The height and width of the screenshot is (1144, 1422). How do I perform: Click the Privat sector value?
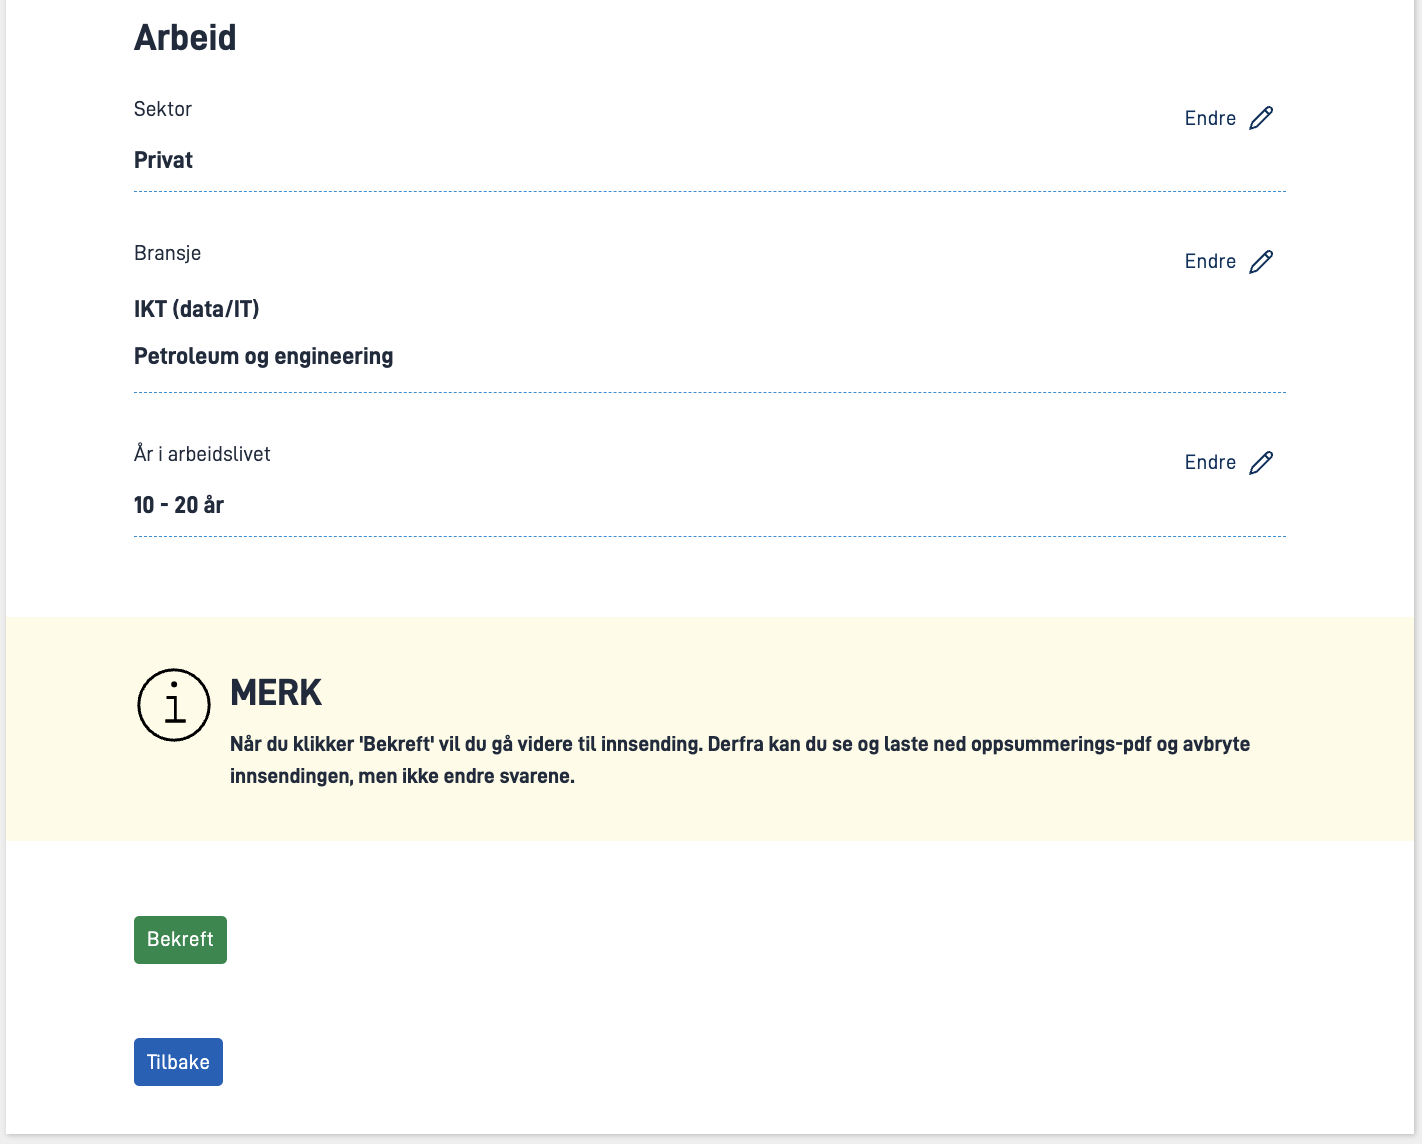tap(163, 160)
